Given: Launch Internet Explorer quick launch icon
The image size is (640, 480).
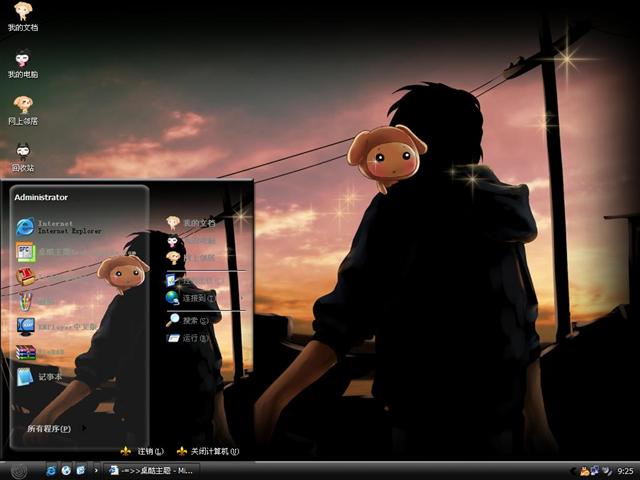Looking at the screenshot, I should pyautogui.click(x=51, y=471).
